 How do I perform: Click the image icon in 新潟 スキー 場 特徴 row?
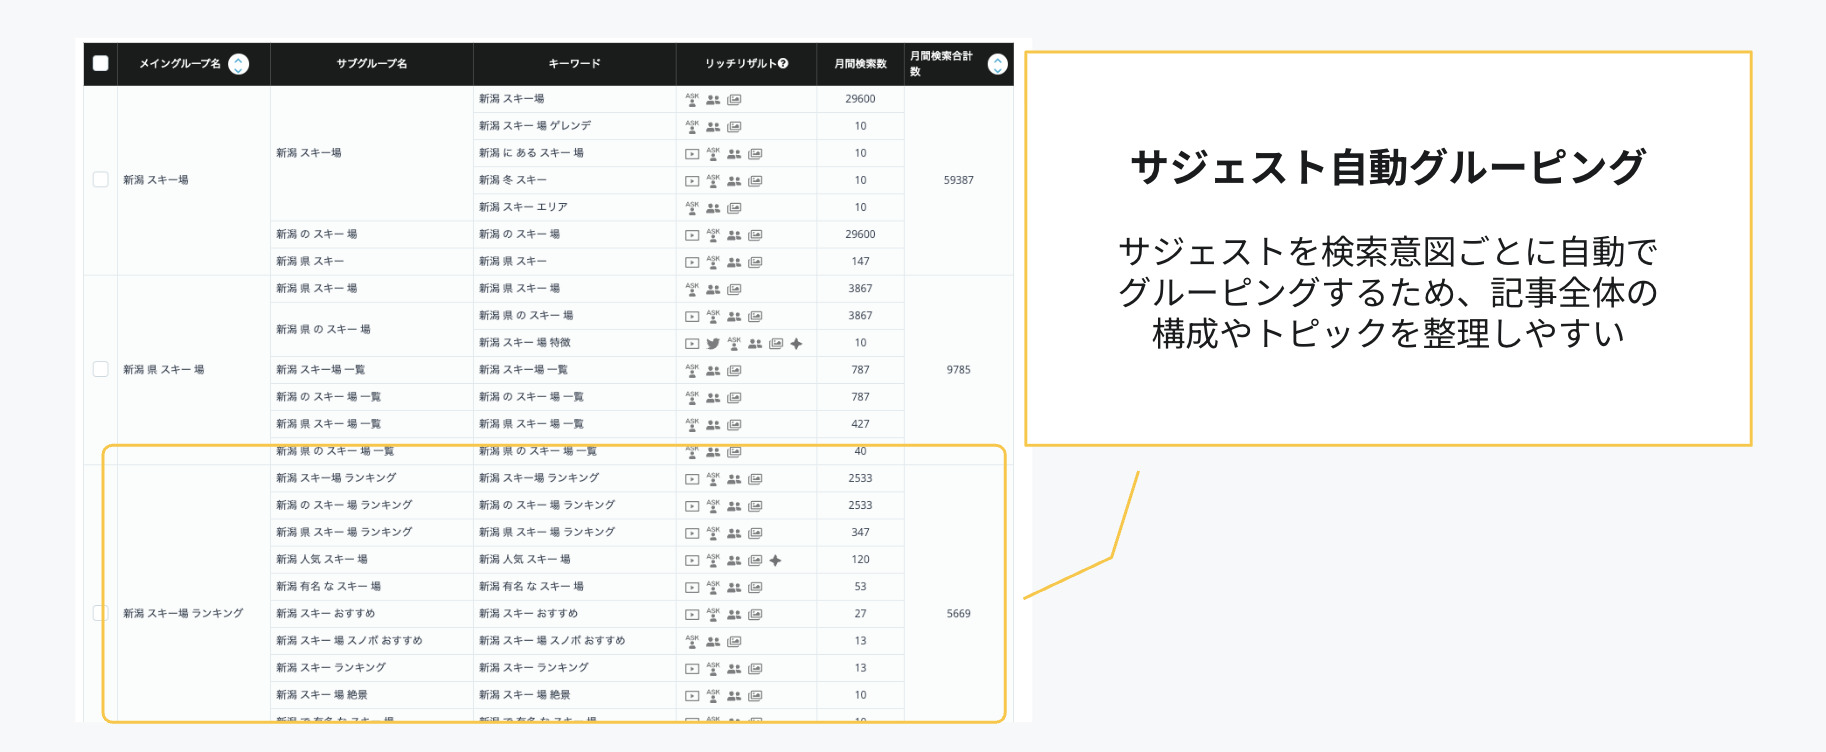coord(776,343)
